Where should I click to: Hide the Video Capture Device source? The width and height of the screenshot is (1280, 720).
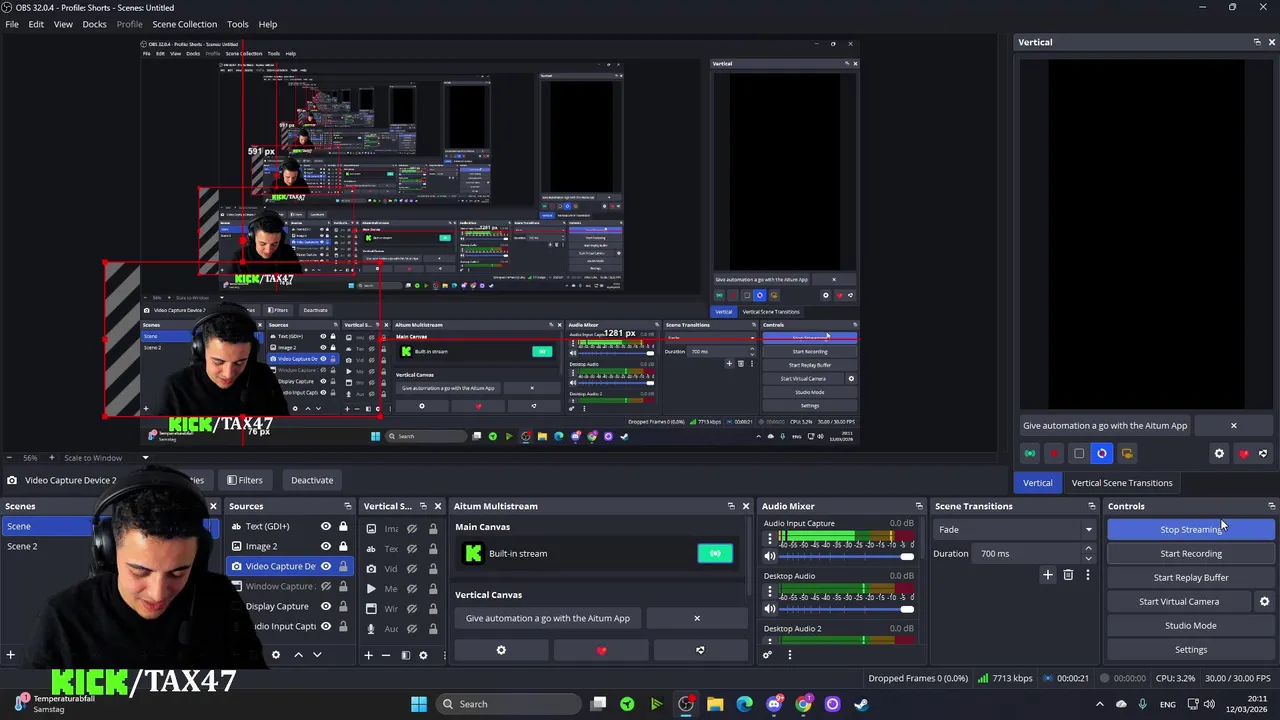point(325,566)
